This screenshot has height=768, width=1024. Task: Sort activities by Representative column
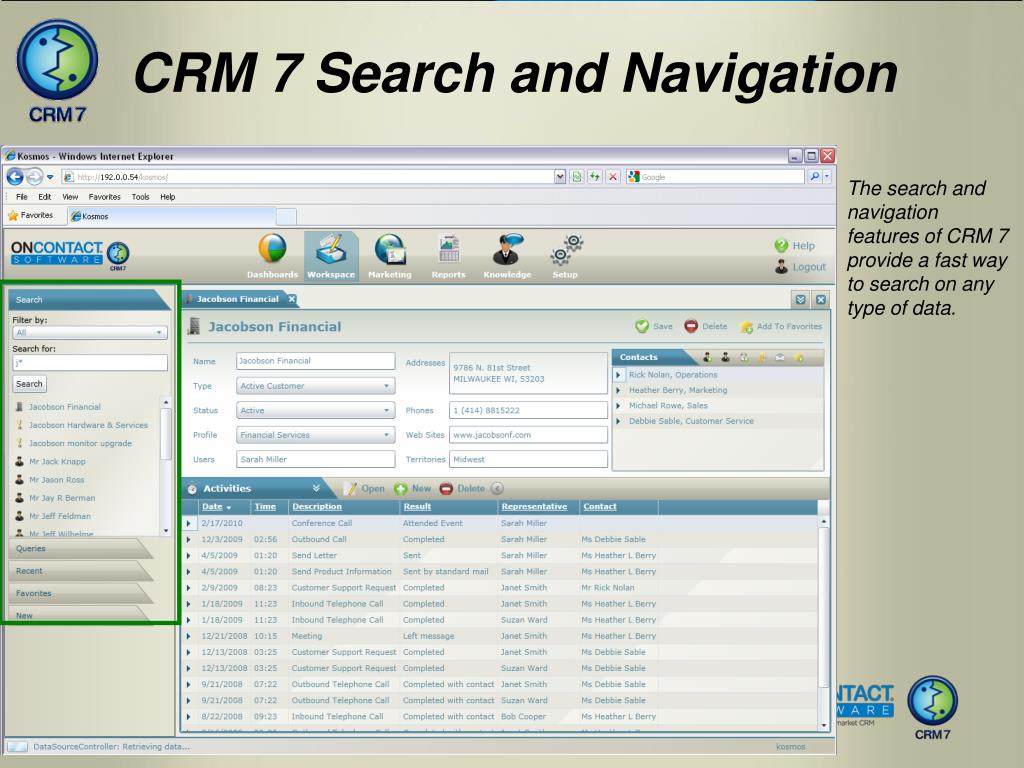pos(534,507)
